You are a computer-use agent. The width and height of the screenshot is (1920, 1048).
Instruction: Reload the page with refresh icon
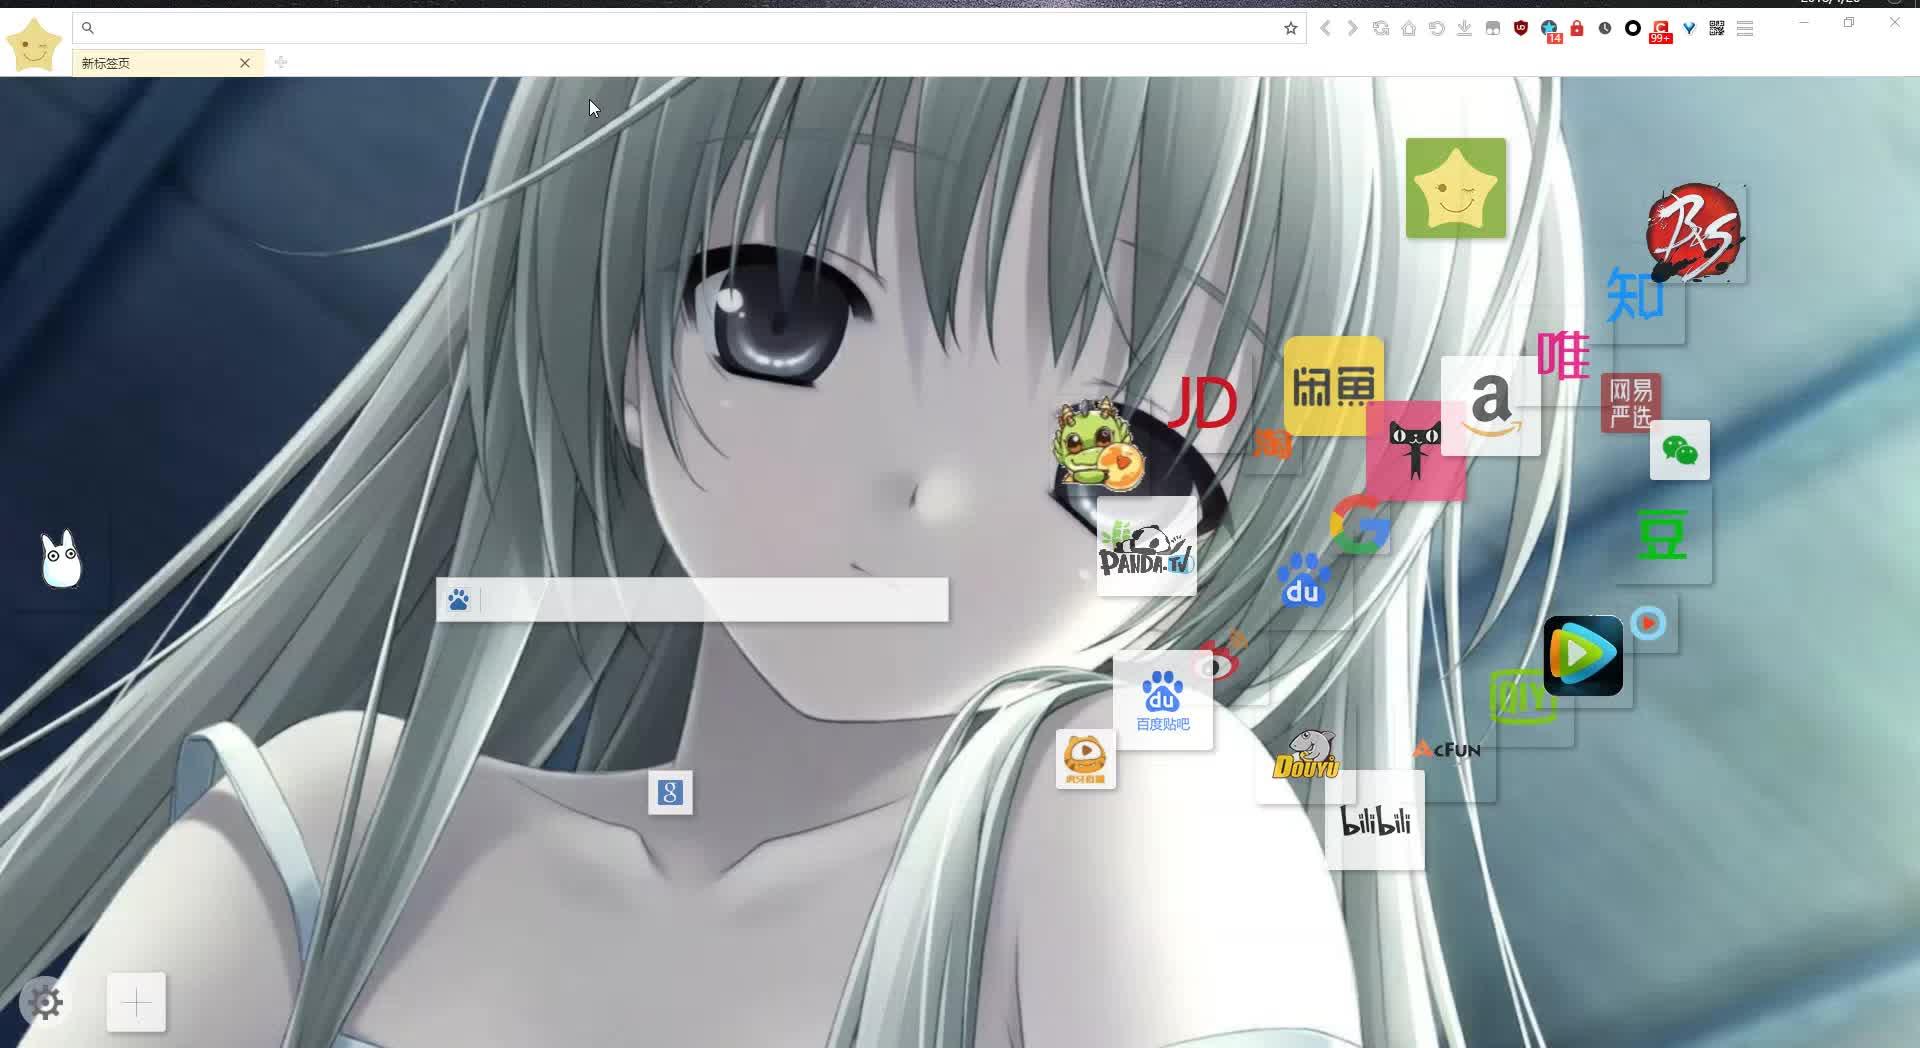[x=1381, y=28]
